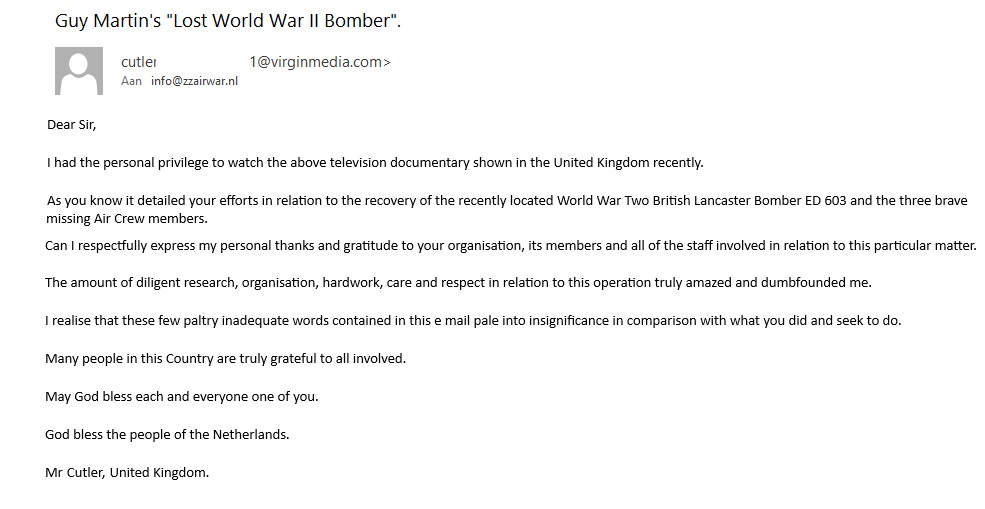Click the sender's avatar placeholder icon
985x509 pixels.
point(80,70)
